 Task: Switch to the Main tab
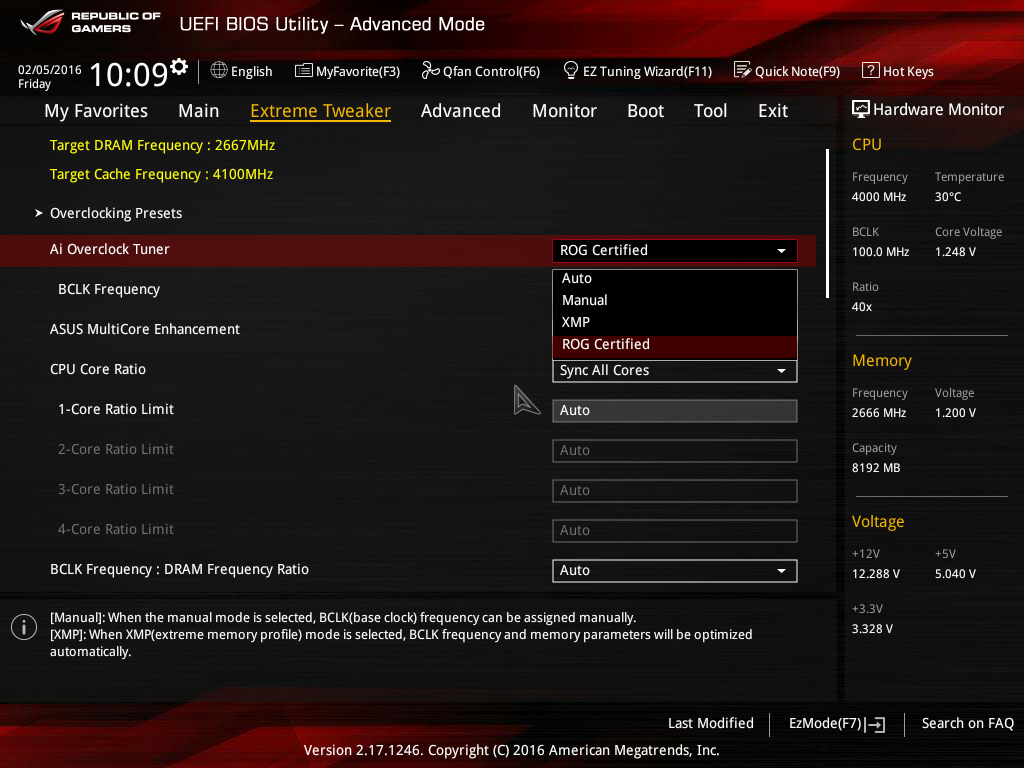(199, 111)
